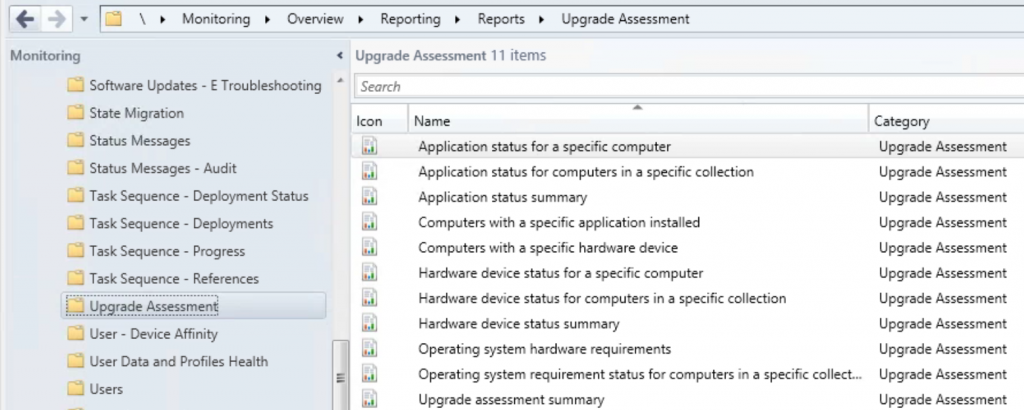Select 'Hardware device status for computers in a specific collection'
Viewport: 1024px width, 410px height.
pyautogui.click(x=602, y=298)
